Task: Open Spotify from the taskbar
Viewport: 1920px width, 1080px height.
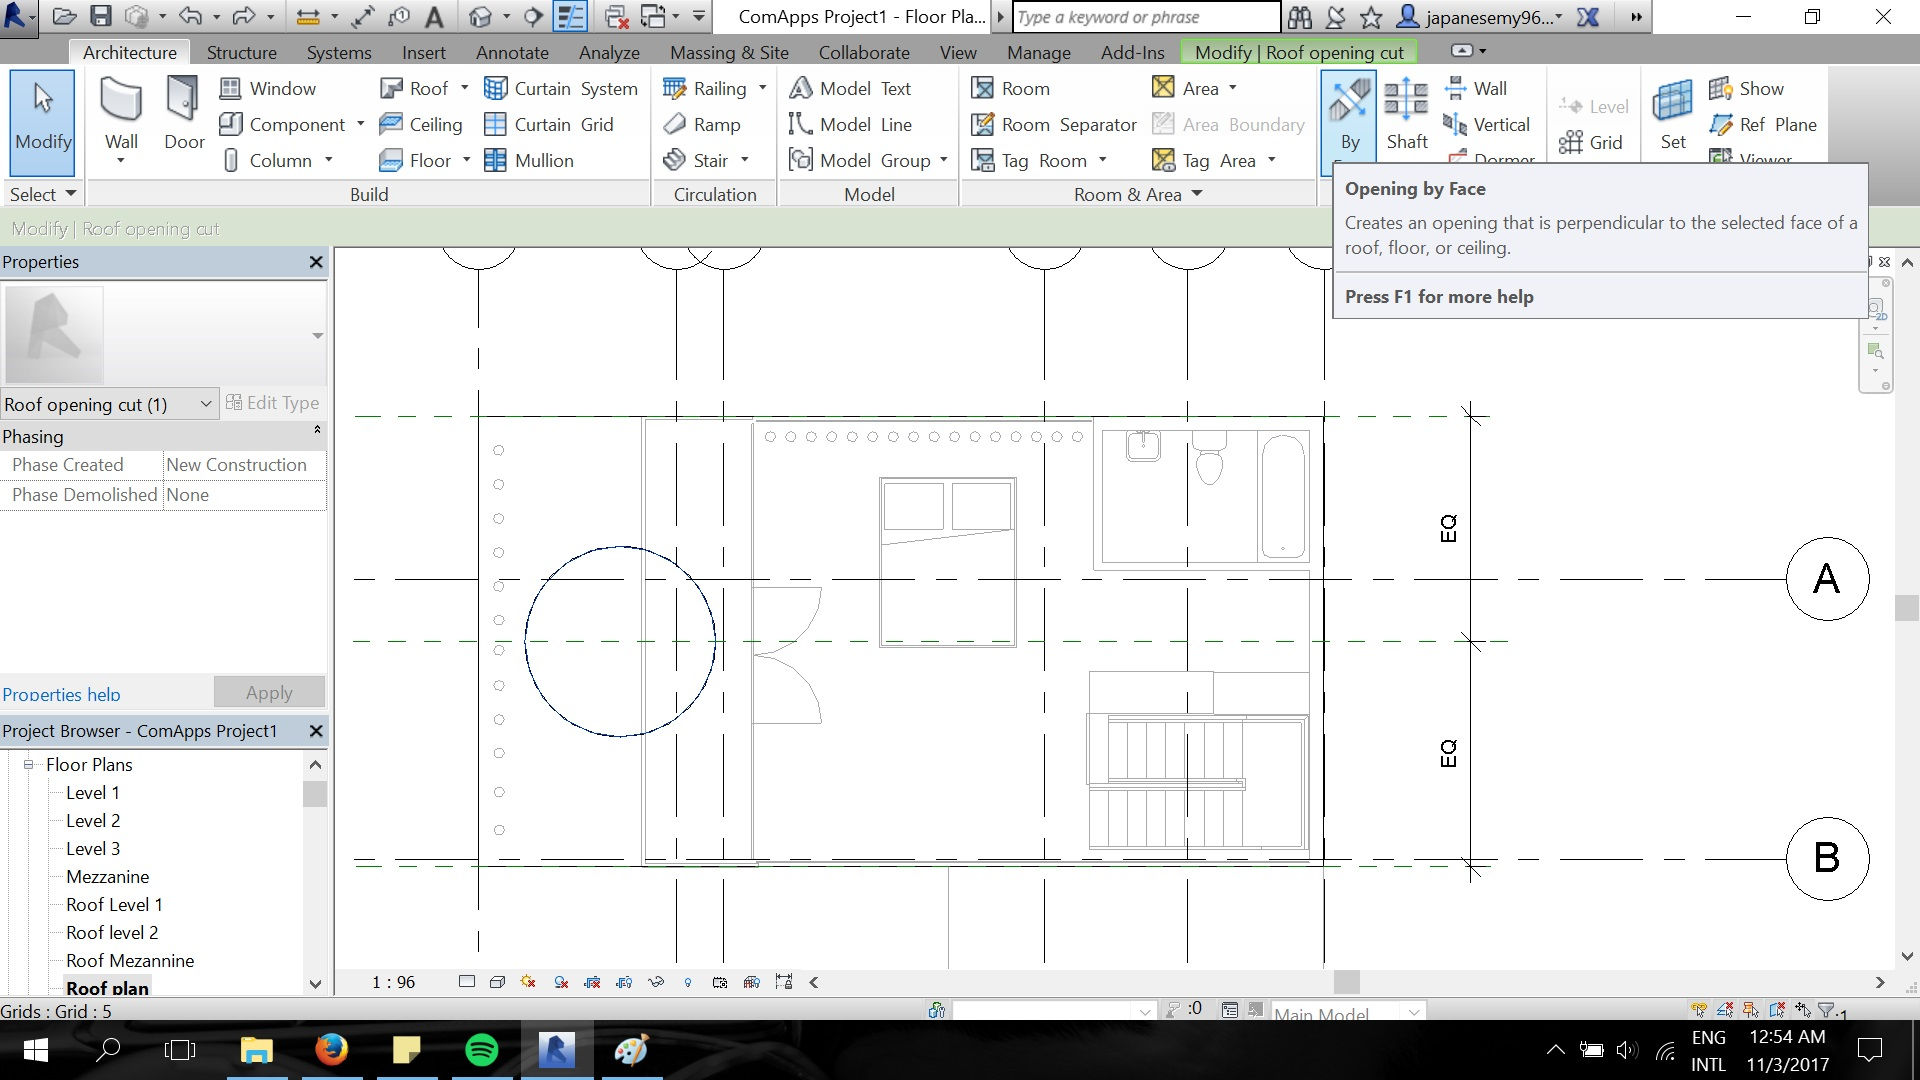Action: 482,1050
